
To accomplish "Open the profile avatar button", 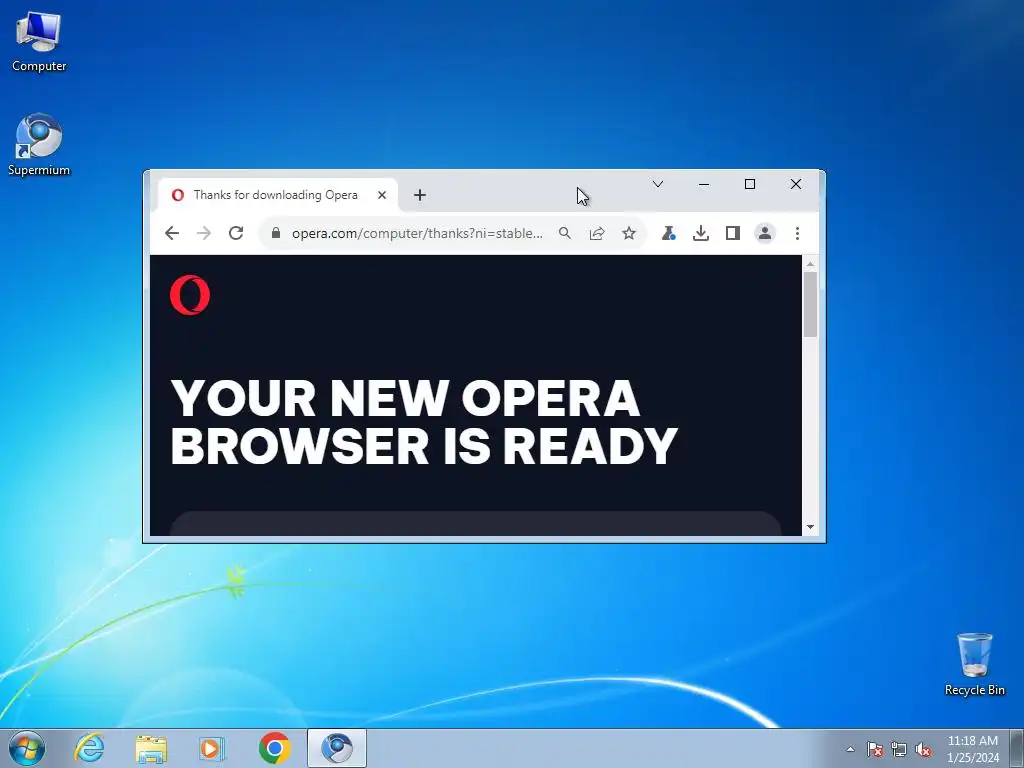I will click(x=765, y=233).
